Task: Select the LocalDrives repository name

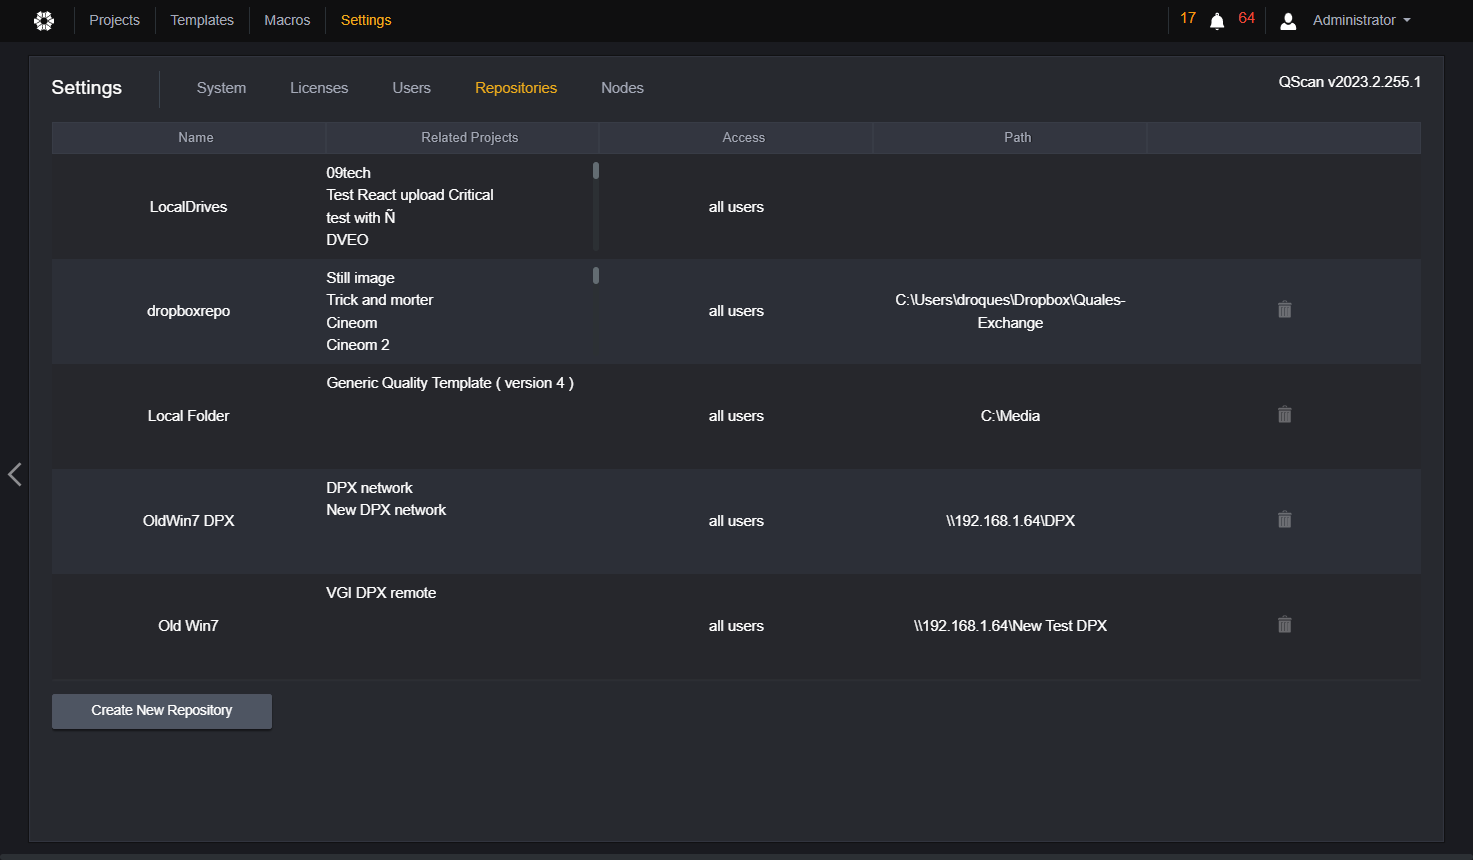Action: [188, 207]
